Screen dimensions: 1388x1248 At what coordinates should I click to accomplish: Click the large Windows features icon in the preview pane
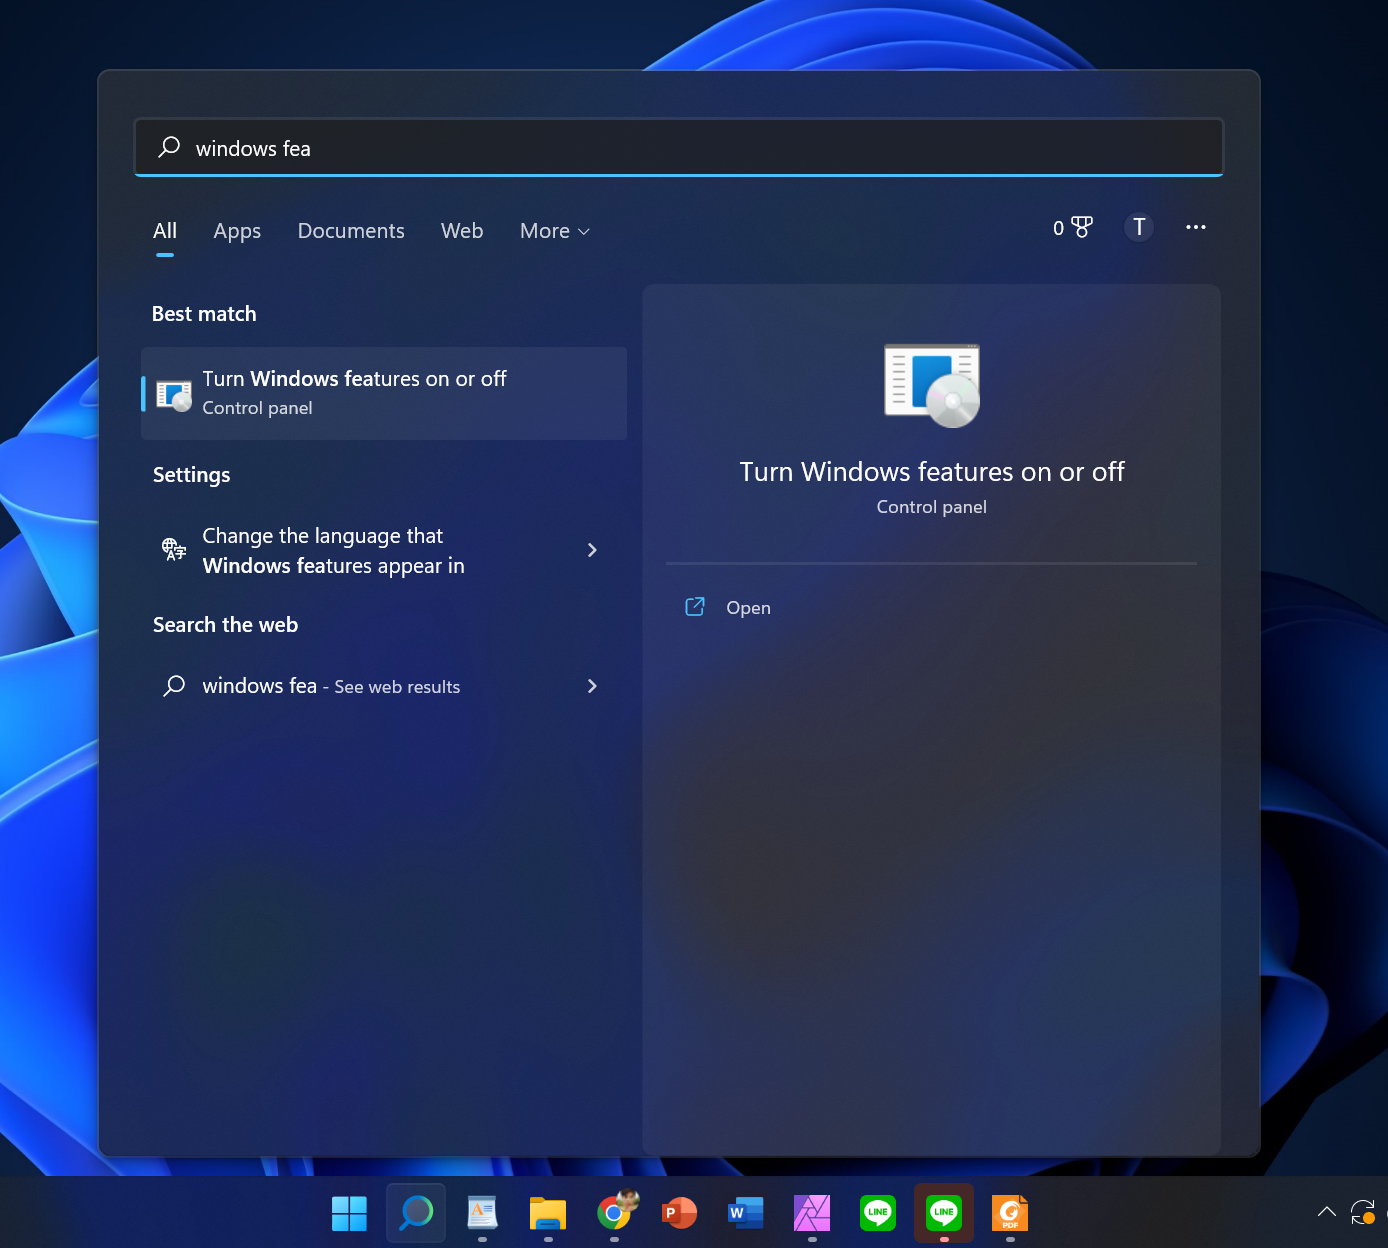pos(932,386)
